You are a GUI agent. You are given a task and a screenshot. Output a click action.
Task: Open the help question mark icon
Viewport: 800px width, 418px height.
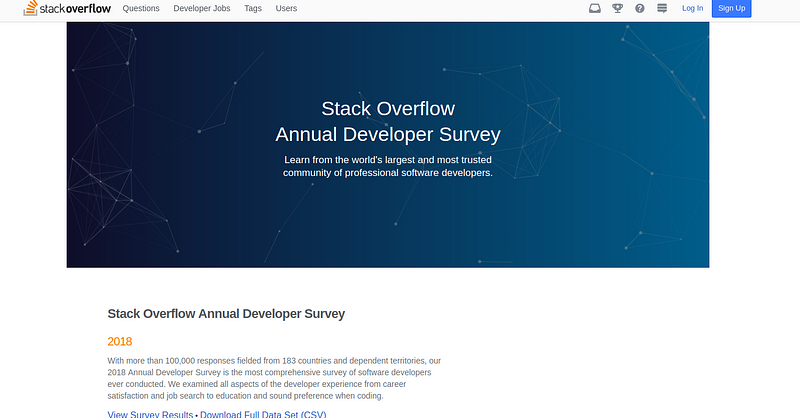[x=640, y=8]
